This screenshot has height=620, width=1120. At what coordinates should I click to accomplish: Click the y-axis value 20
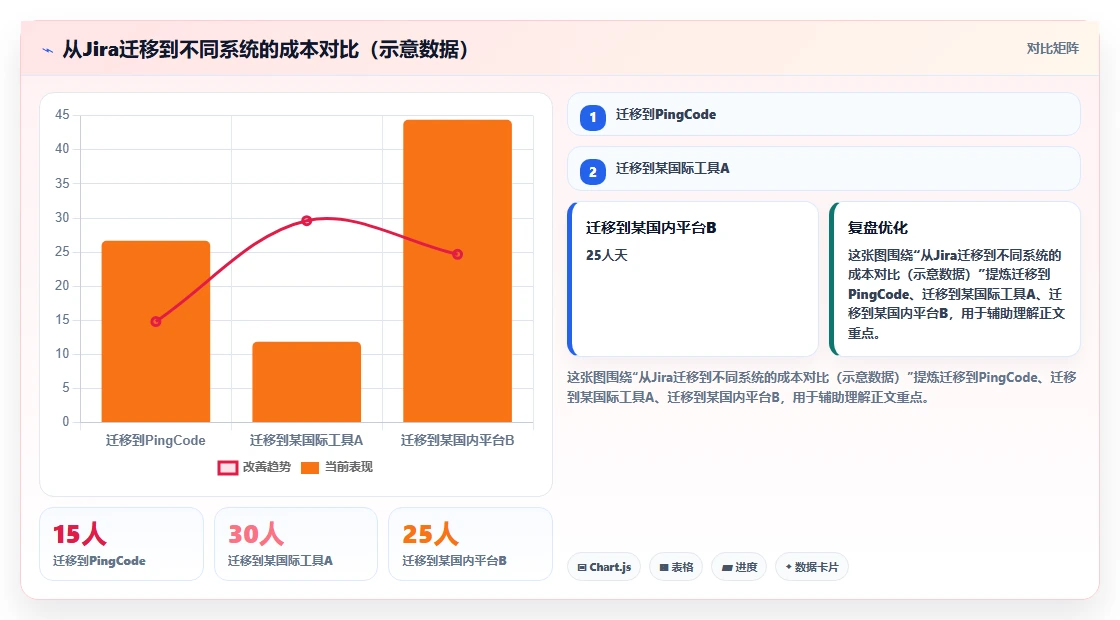click(x=62, y=285)
